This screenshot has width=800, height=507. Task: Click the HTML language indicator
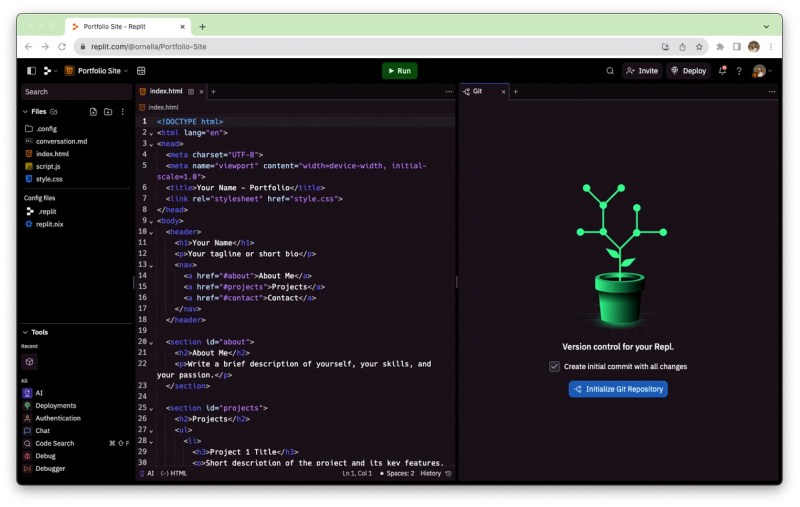pyautogui.click(x=174, y=473)
